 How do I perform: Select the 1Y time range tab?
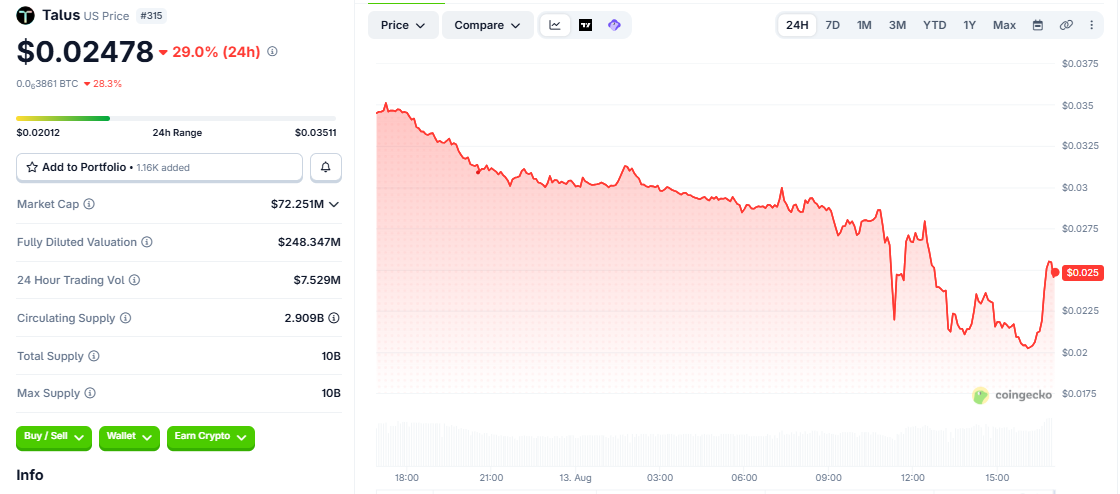pos(969,25)
